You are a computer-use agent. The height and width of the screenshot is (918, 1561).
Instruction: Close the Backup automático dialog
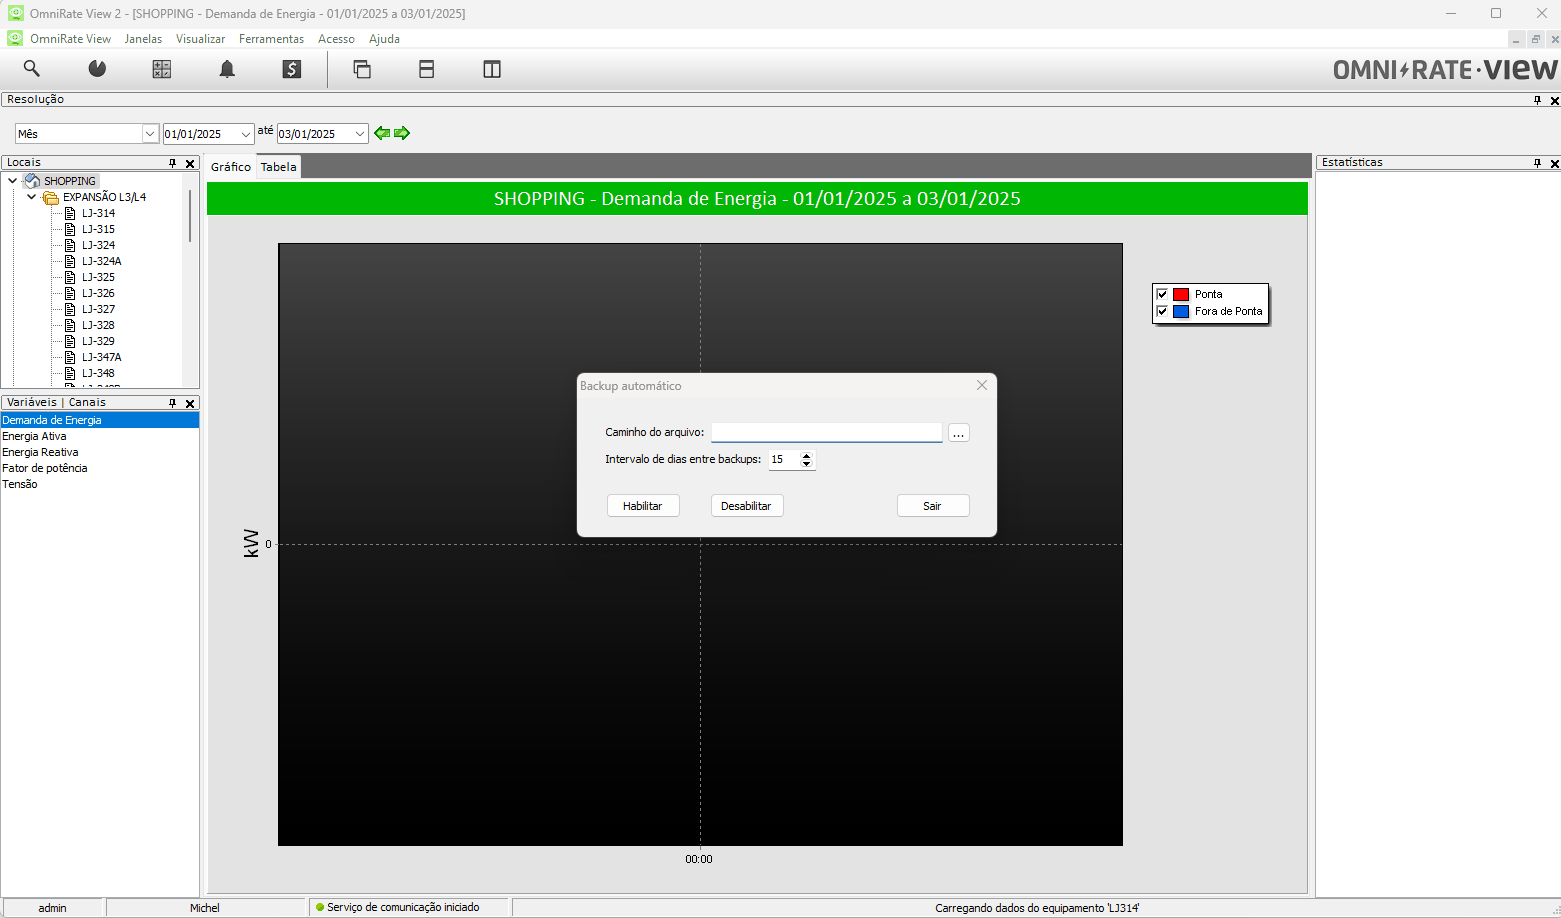[x=982, y=385]
